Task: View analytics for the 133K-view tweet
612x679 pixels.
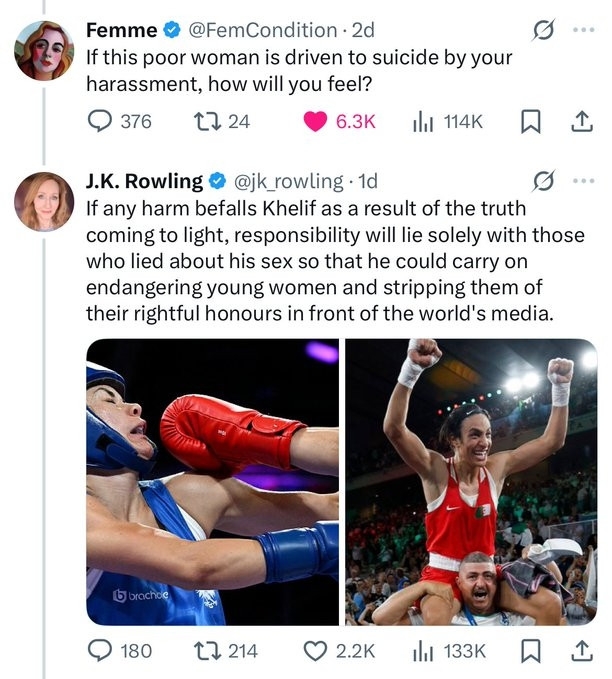Action: (x=424, y=651)
